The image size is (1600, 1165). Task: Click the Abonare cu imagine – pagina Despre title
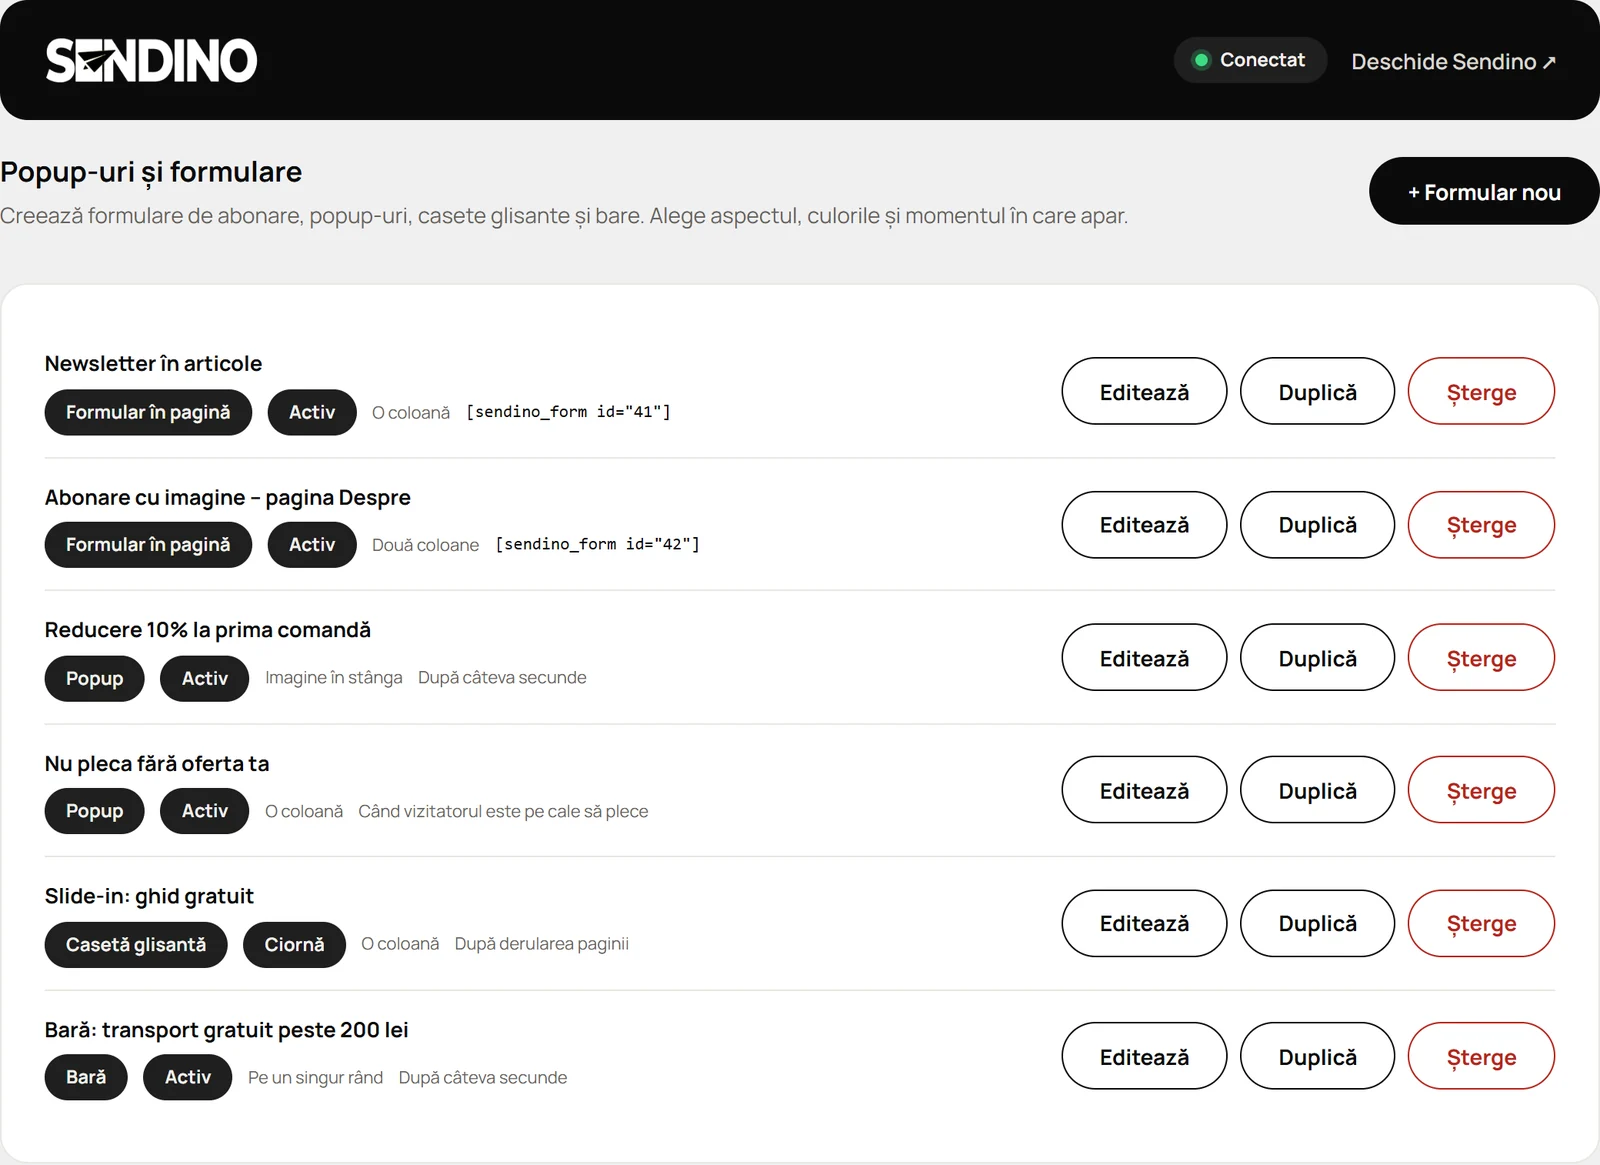pos(227,498)
